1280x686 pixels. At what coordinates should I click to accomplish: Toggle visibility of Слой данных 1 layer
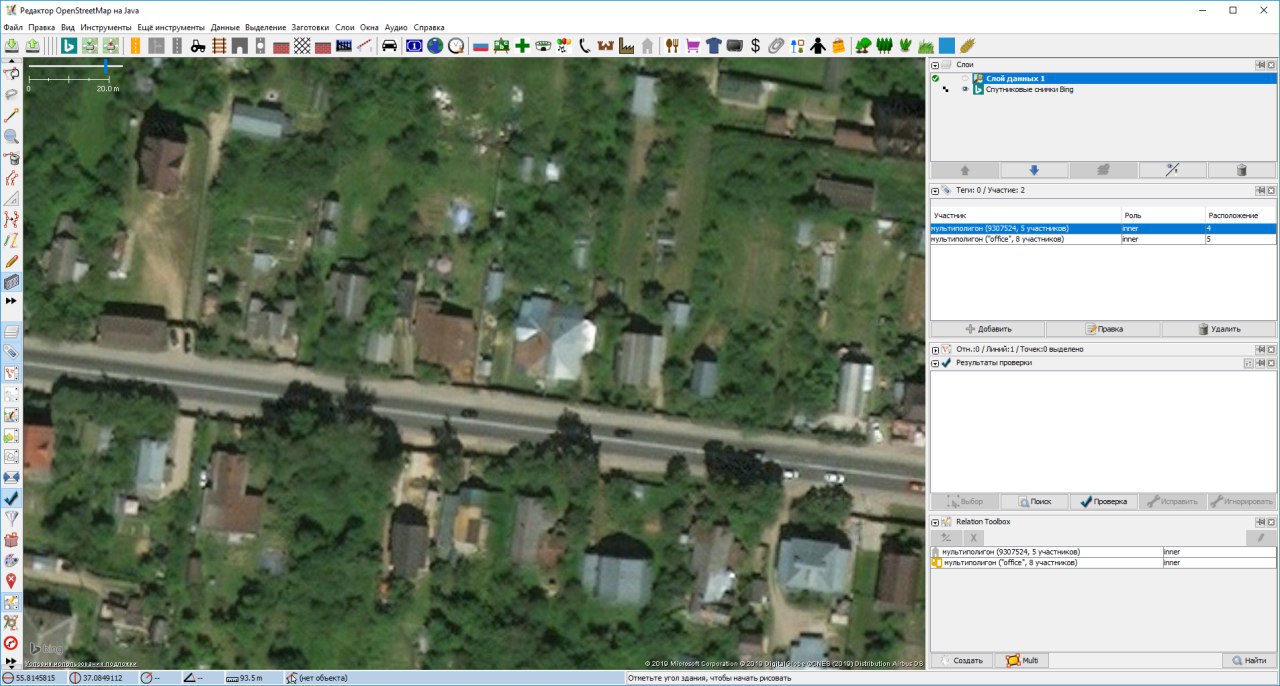(965, 78)
